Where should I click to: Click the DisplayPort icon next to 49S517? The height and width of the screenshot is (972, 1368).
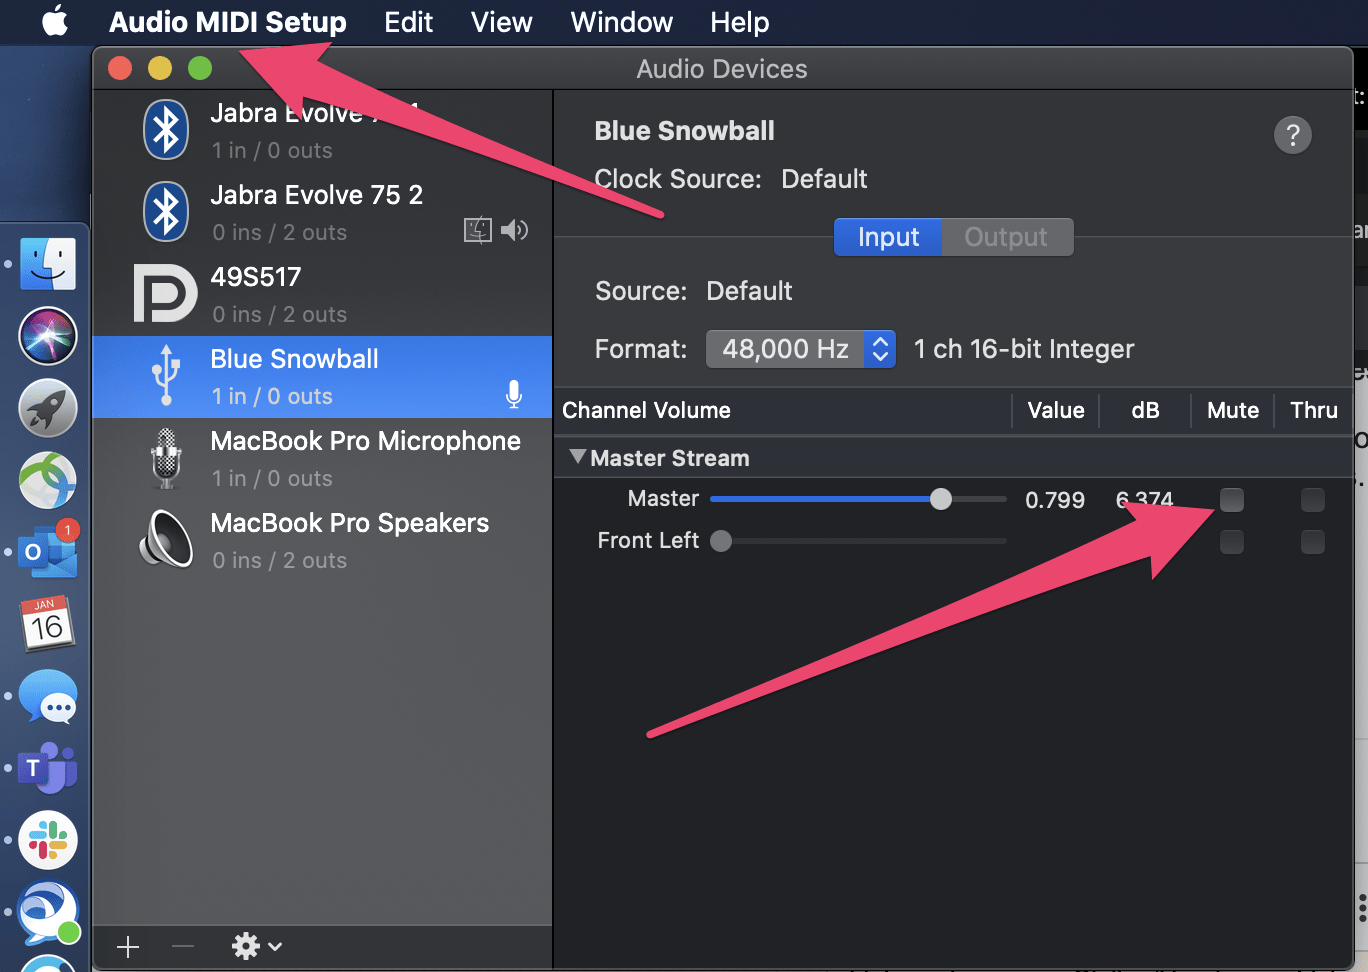click(165, 293)
